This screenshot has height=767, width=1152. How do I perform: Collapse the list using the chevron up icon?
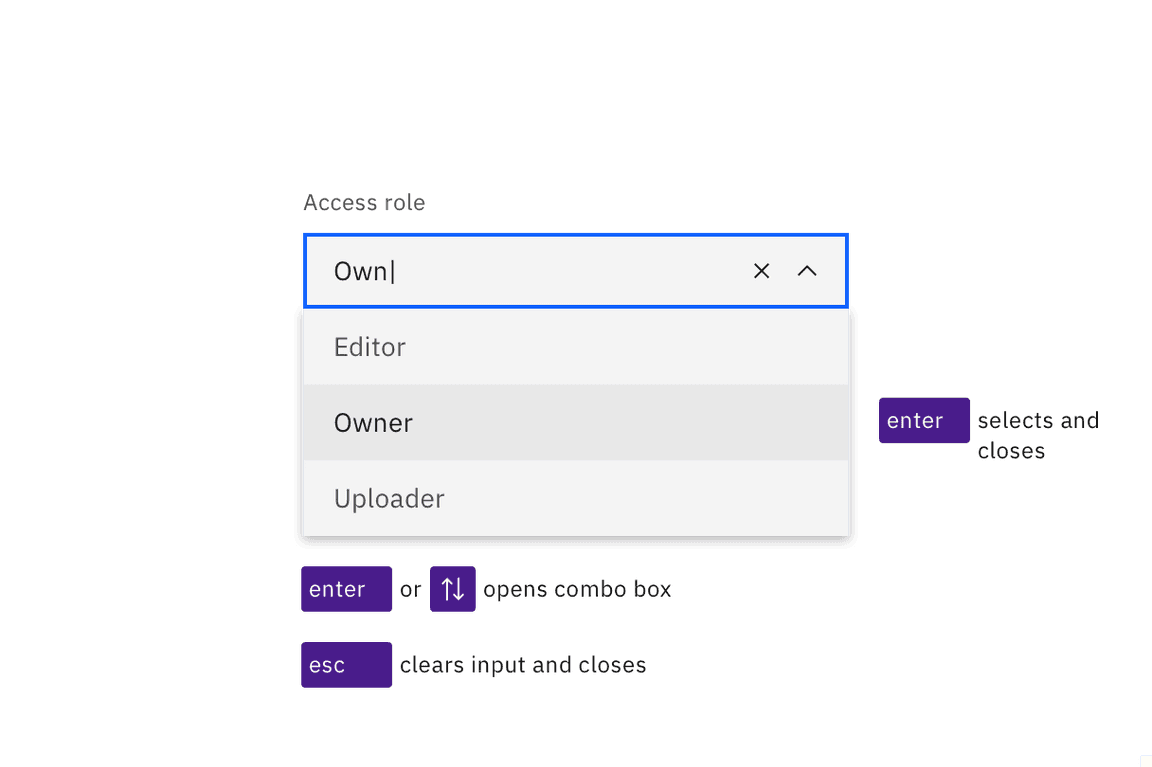807,271
